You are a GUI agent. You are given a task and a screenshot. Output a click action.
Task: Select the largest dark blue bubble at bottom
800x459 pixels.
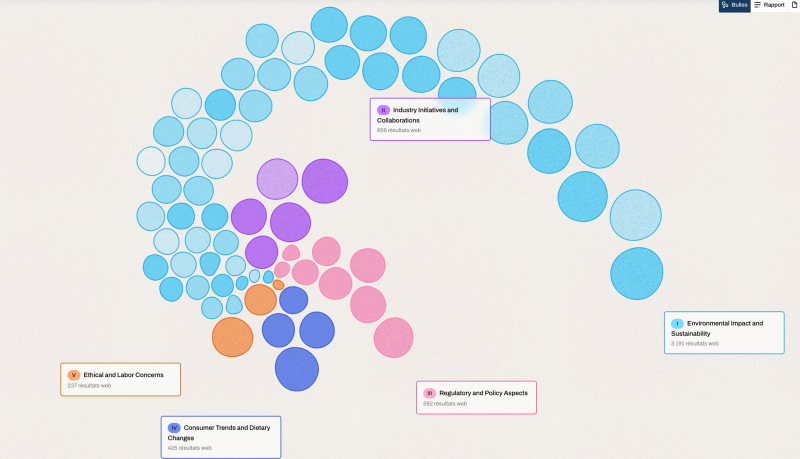point(296,369)
